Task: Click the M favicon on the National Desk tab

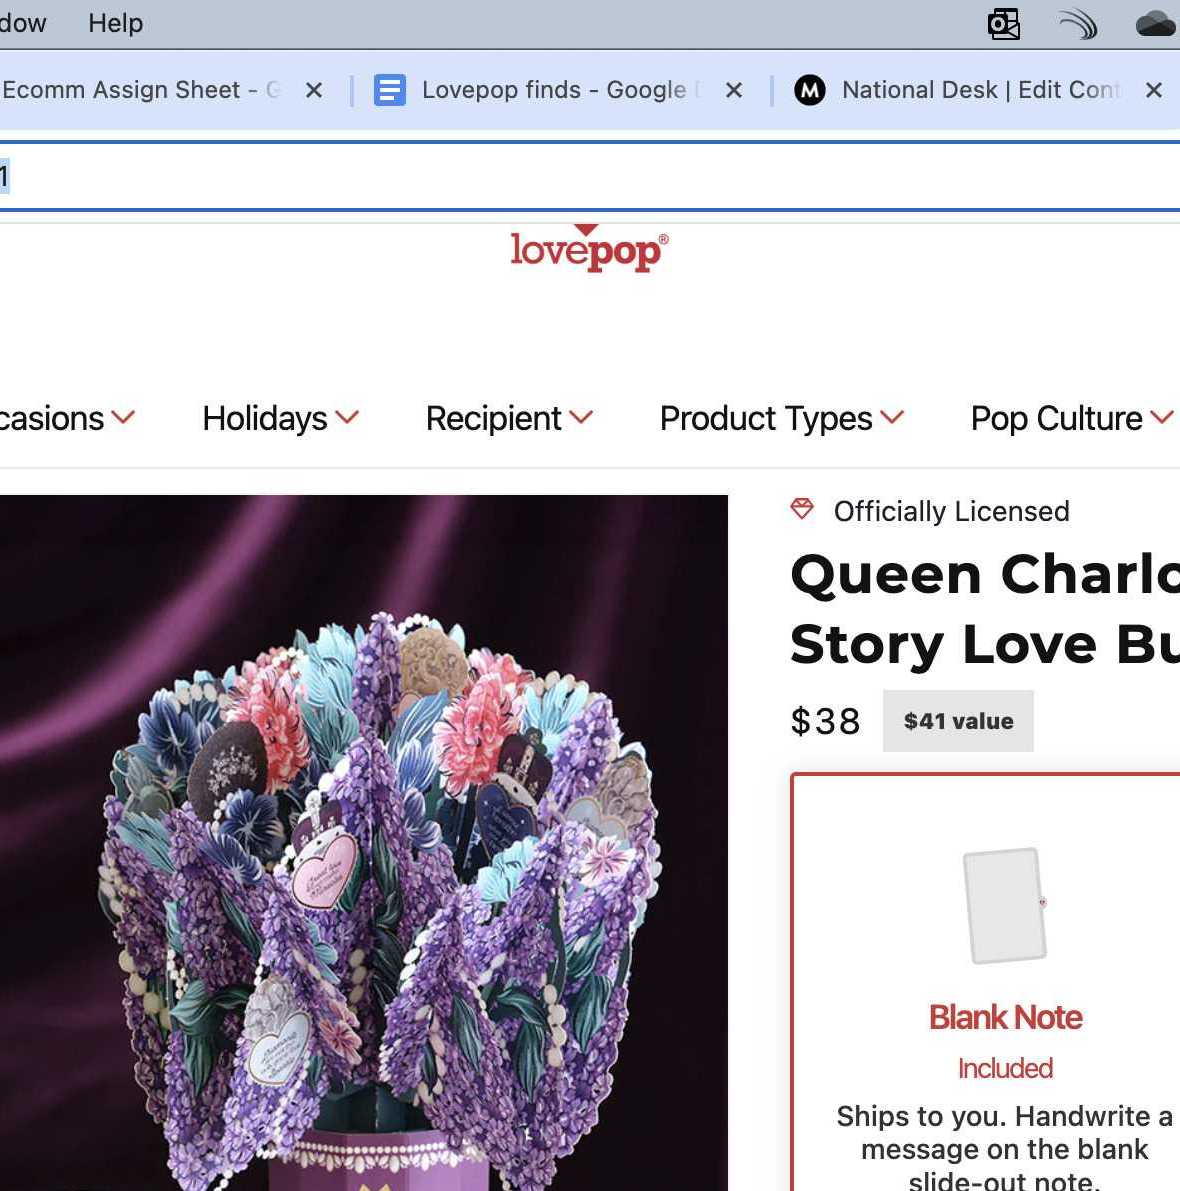Action: [809, 90]
